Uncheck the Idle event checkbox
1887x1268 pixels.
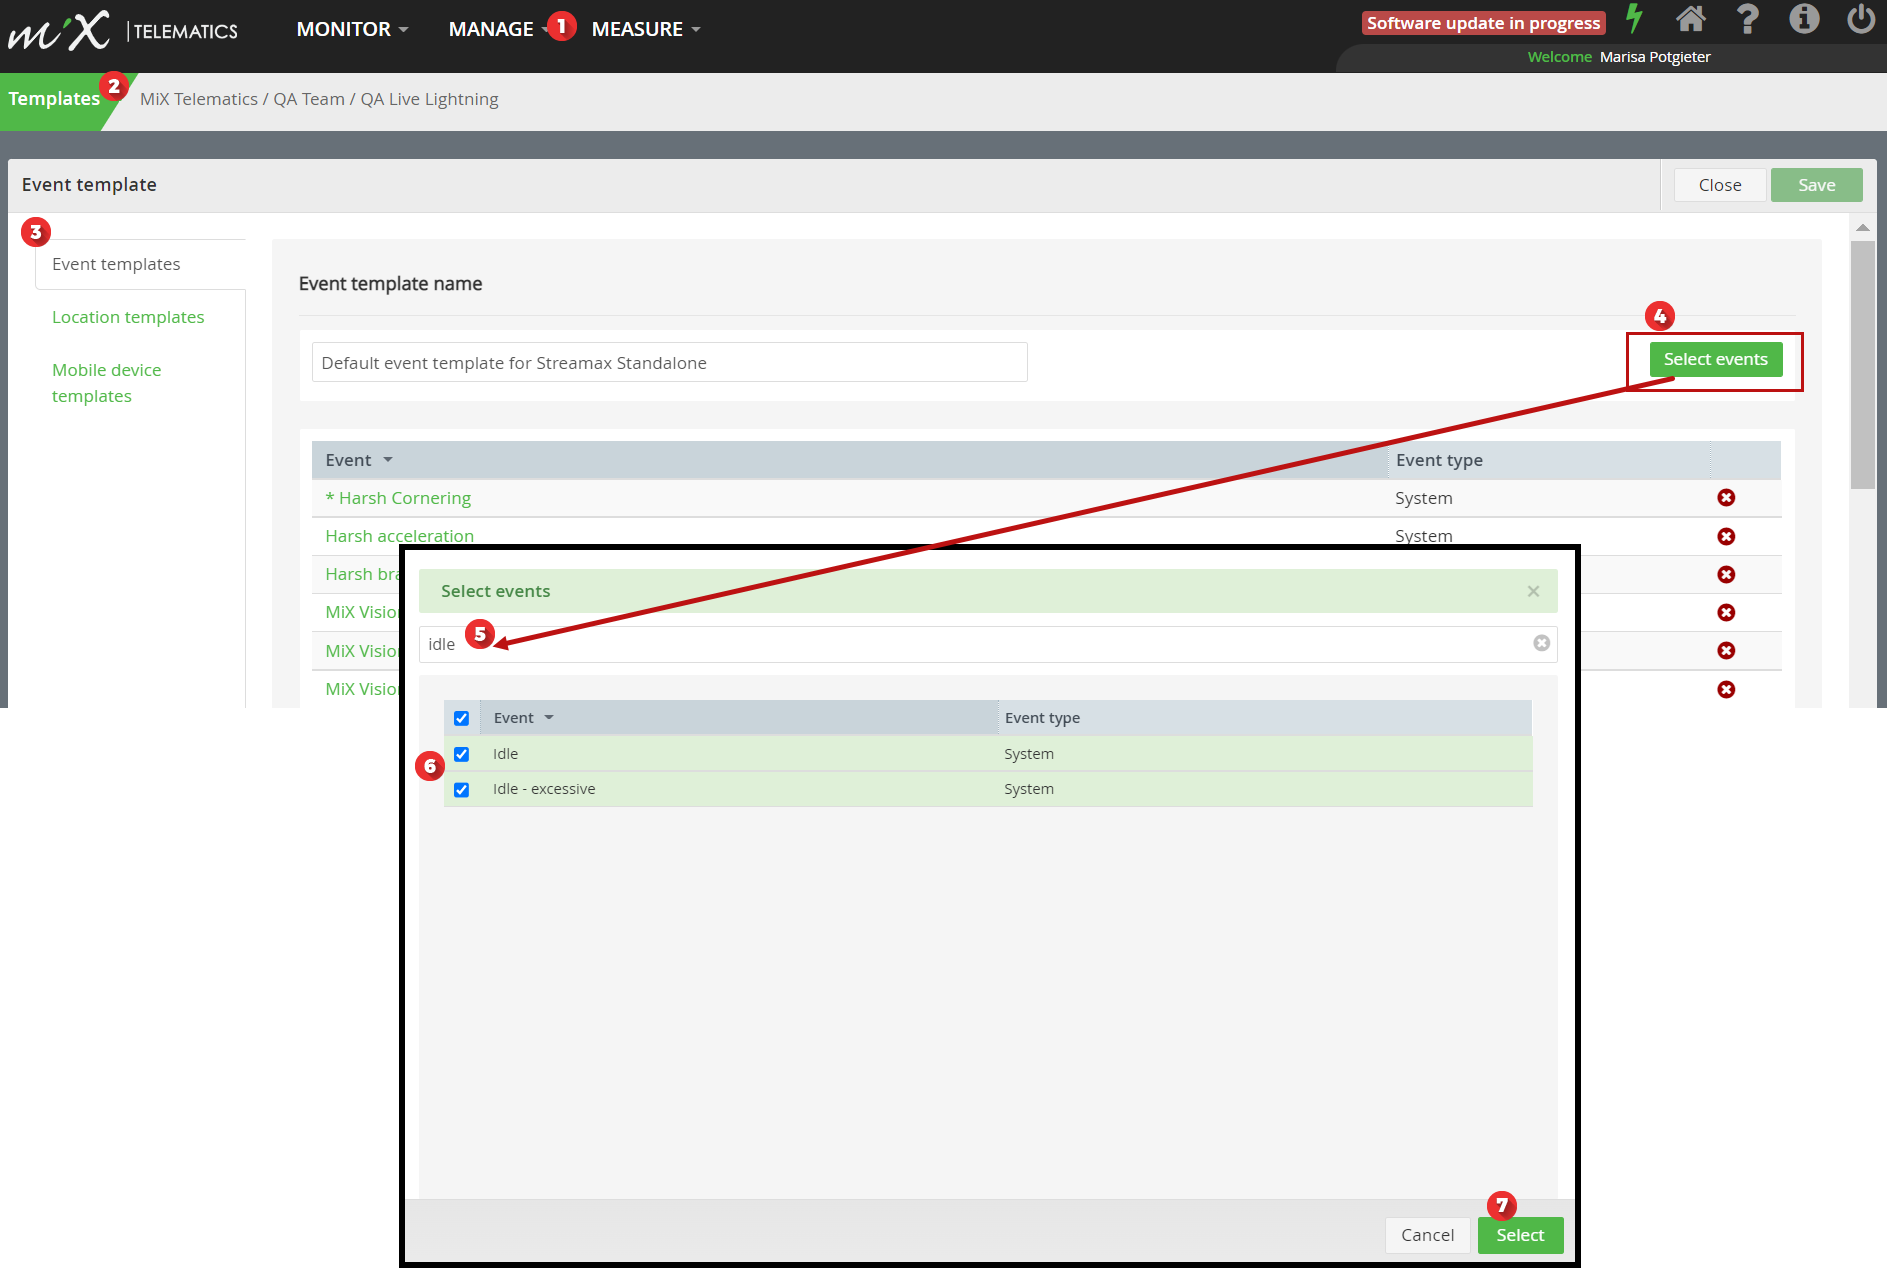point(461,754)
